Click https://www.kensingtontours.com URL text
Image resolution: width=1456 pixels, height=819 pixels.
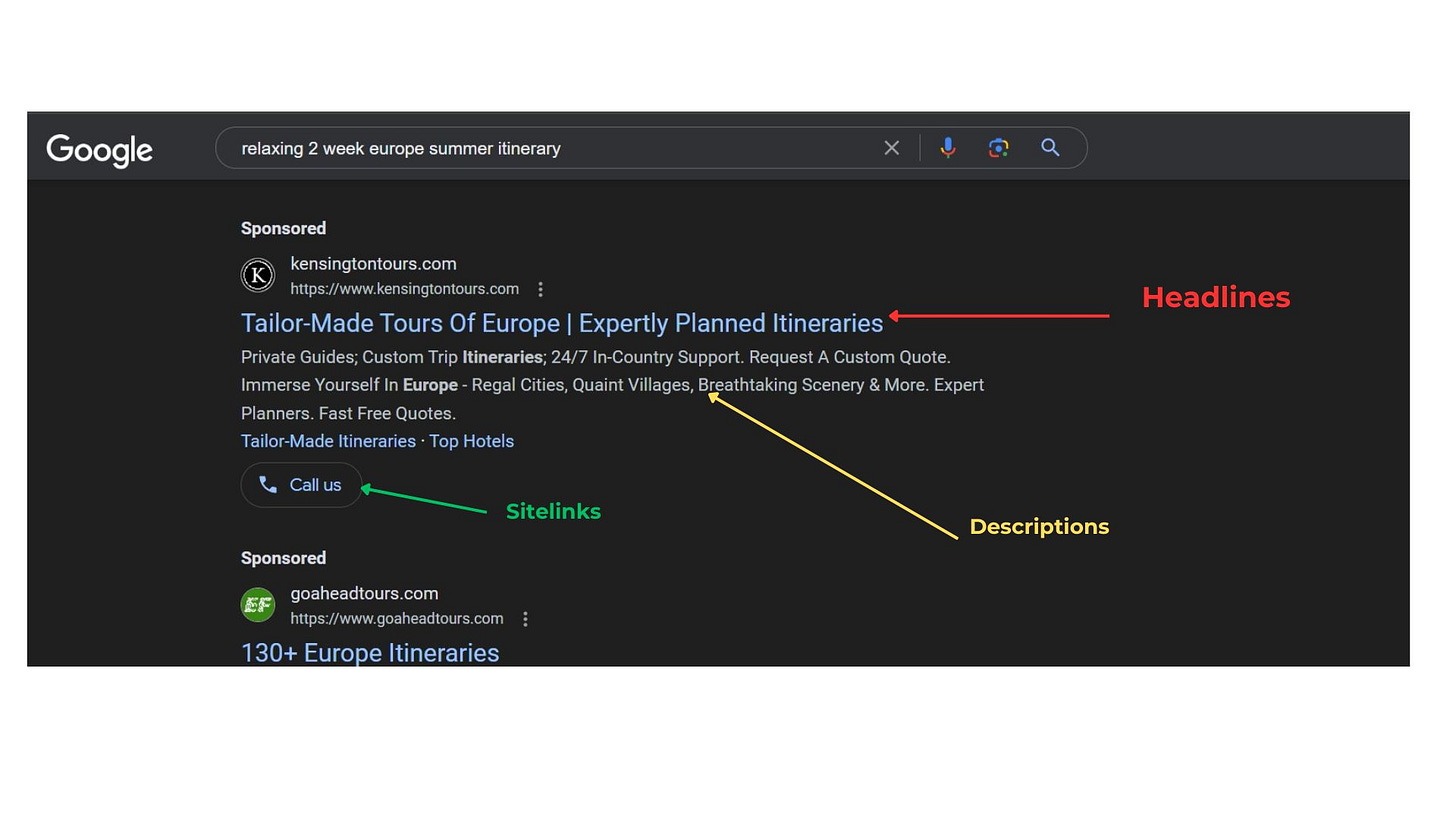(x=405, y=289)
